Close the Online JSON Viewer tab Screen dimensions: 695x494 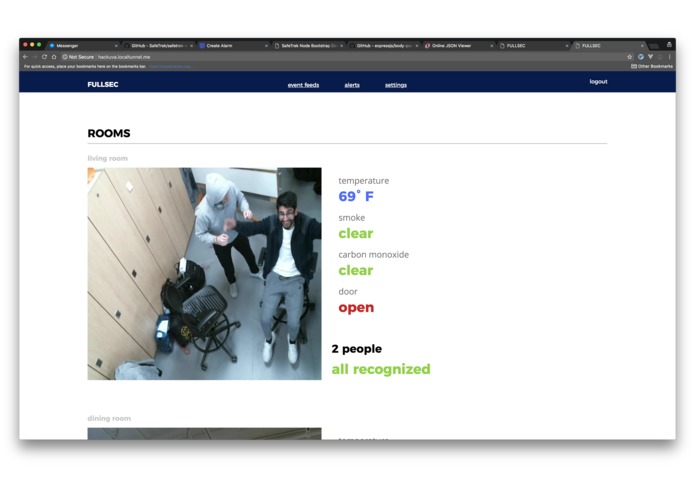[x=492, y=46]
